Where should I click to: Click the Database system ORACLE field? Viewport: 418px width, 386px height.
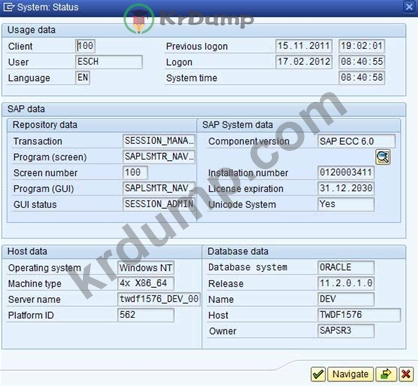[x=346, y=267]
